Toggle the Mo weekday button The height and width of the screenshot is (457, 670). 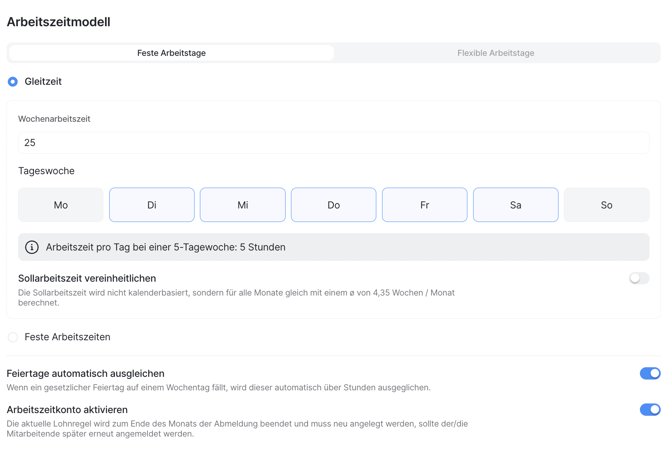coord(61,205)
